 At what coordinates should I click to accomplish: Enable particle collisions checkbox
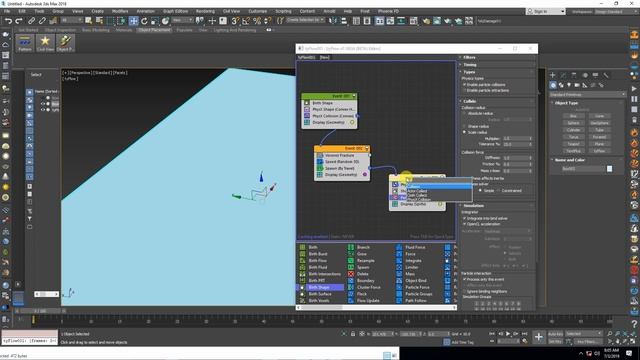464,84
